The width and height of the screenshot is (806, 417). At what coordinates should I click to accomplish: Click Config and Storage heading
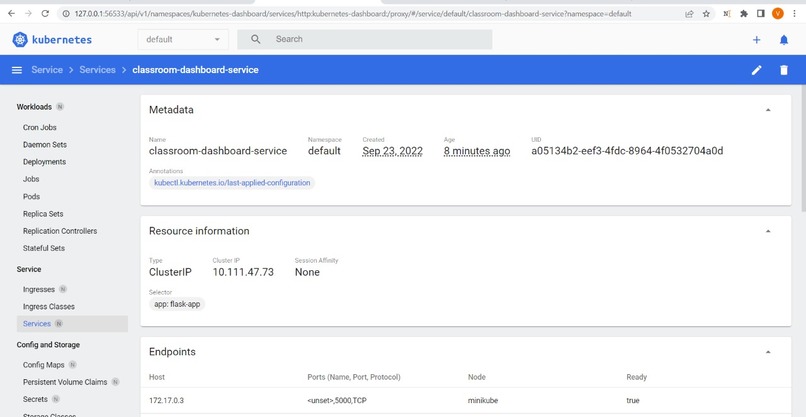point(48,345)
